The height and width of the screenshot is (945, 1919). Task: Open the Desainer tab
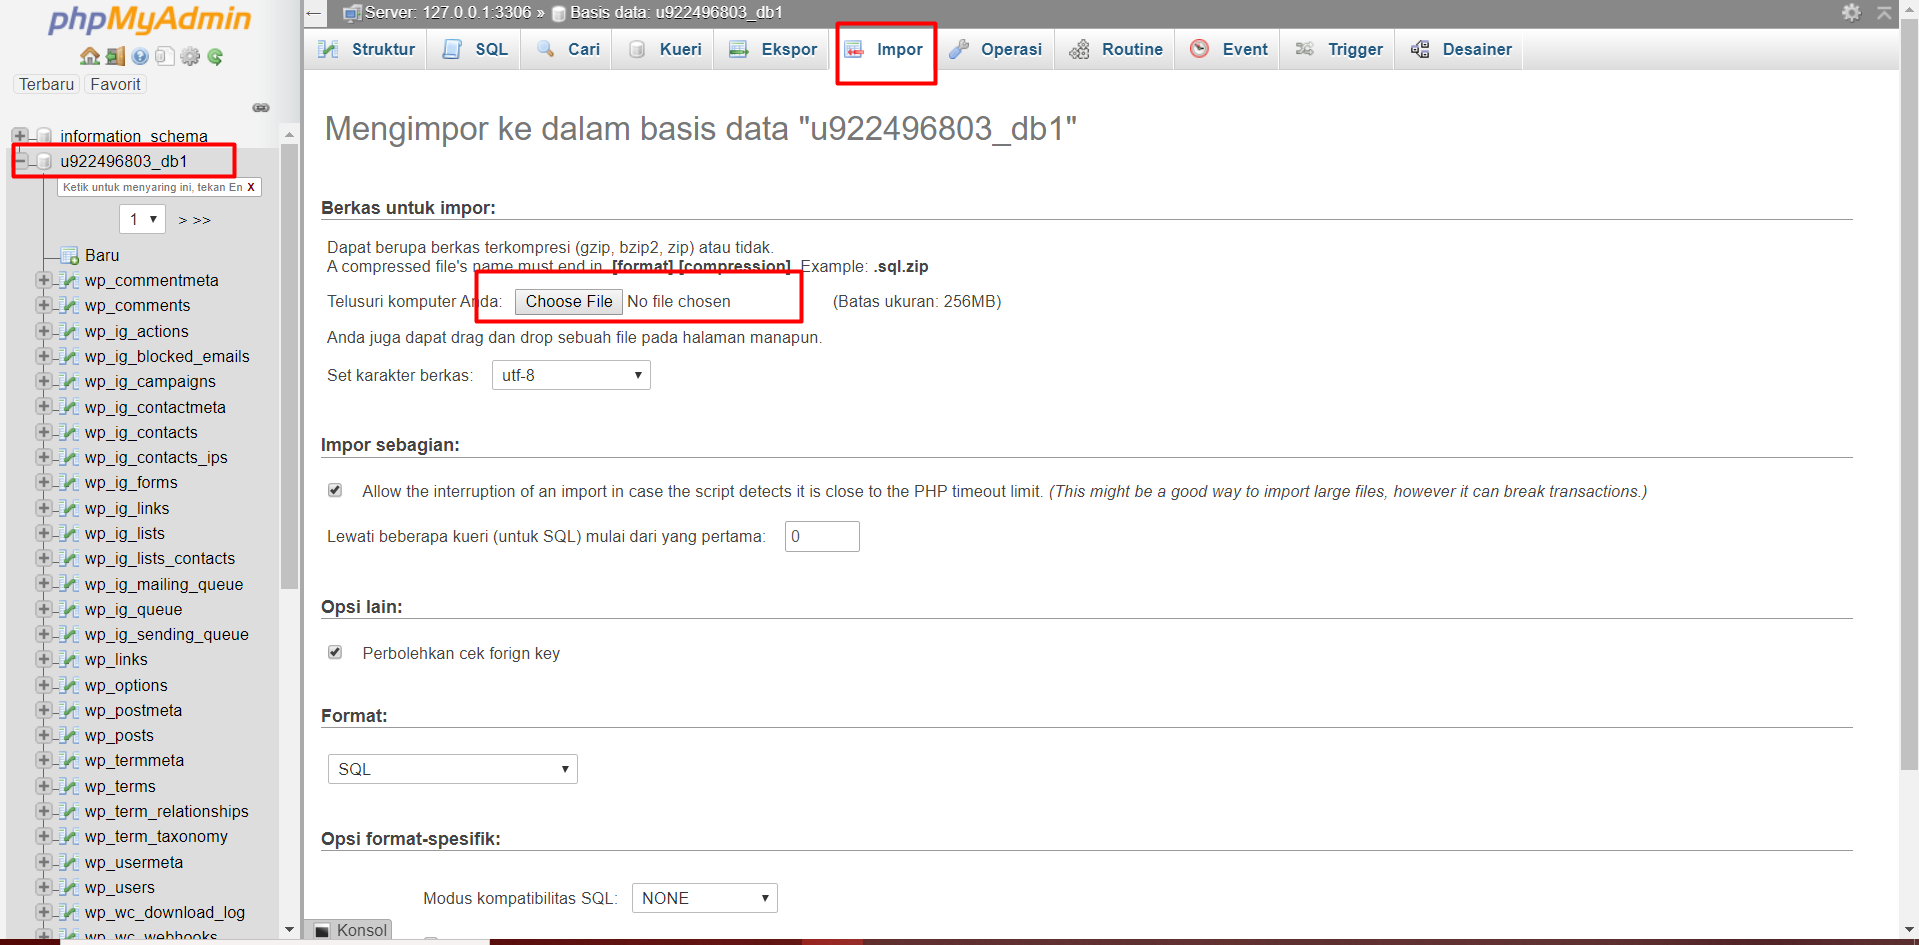1460,49
